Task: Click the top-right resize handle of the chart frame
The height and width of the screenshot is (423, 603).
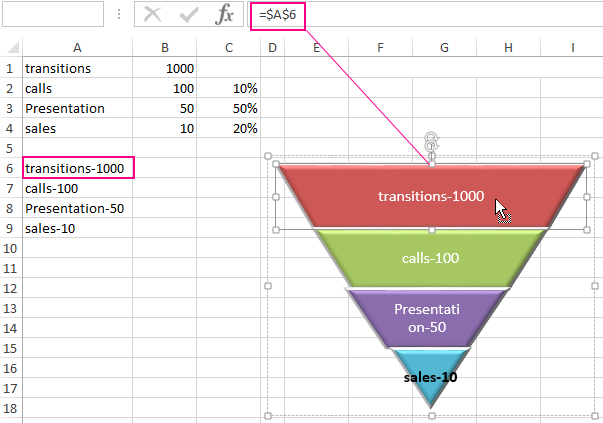Action: 596,156
